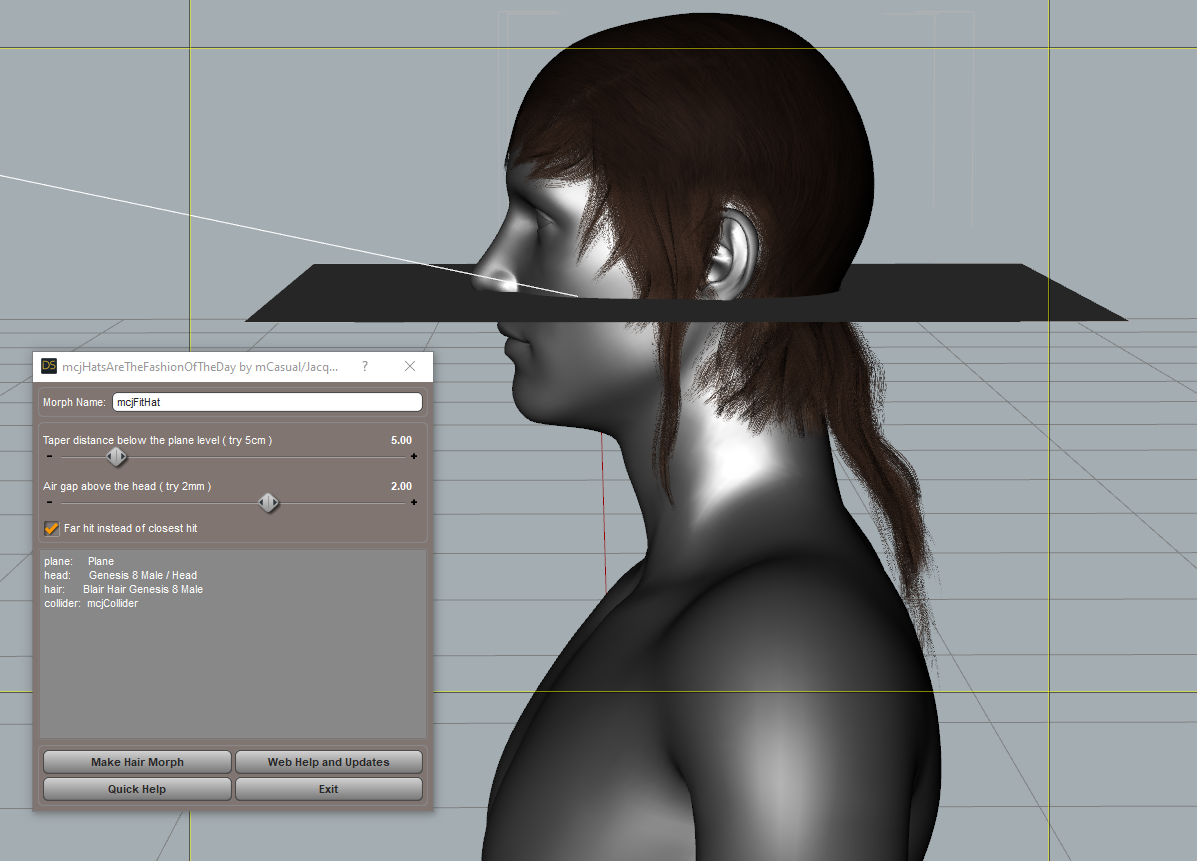Click the Make Hair Morph button
This screenshot has width=1197, height=861.
[137, 762]
